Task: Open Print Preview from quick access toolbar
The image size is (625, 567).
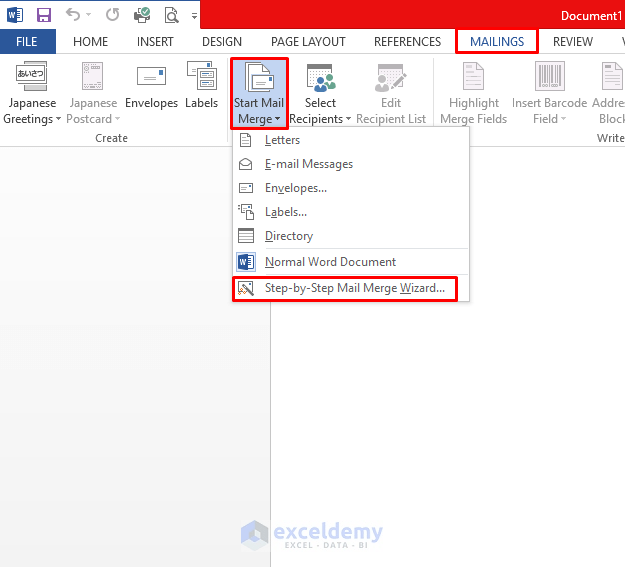Action: (171, 15)
